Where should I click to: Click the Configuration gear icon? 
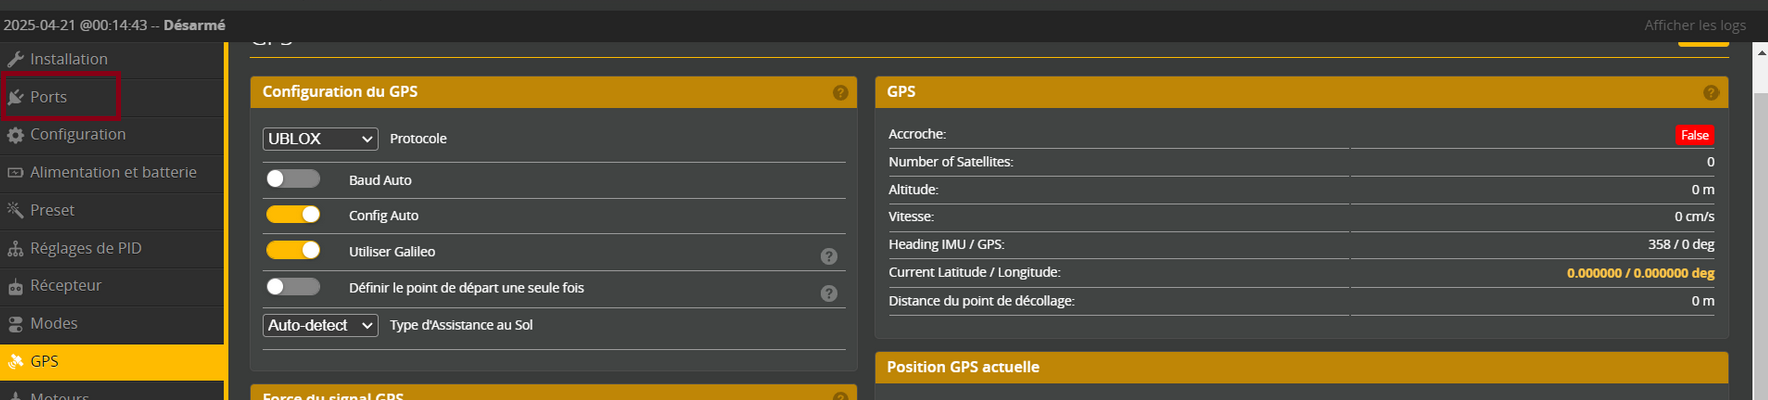point(15,135)
